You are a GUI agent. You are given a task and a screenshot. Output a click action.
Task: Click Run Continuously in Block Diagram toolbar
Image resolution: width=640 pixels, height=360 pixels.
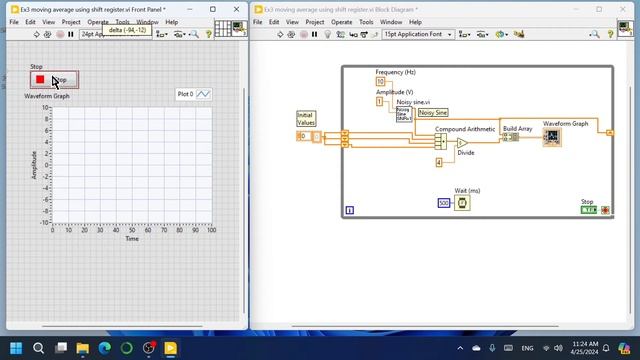tap(291, 35)
